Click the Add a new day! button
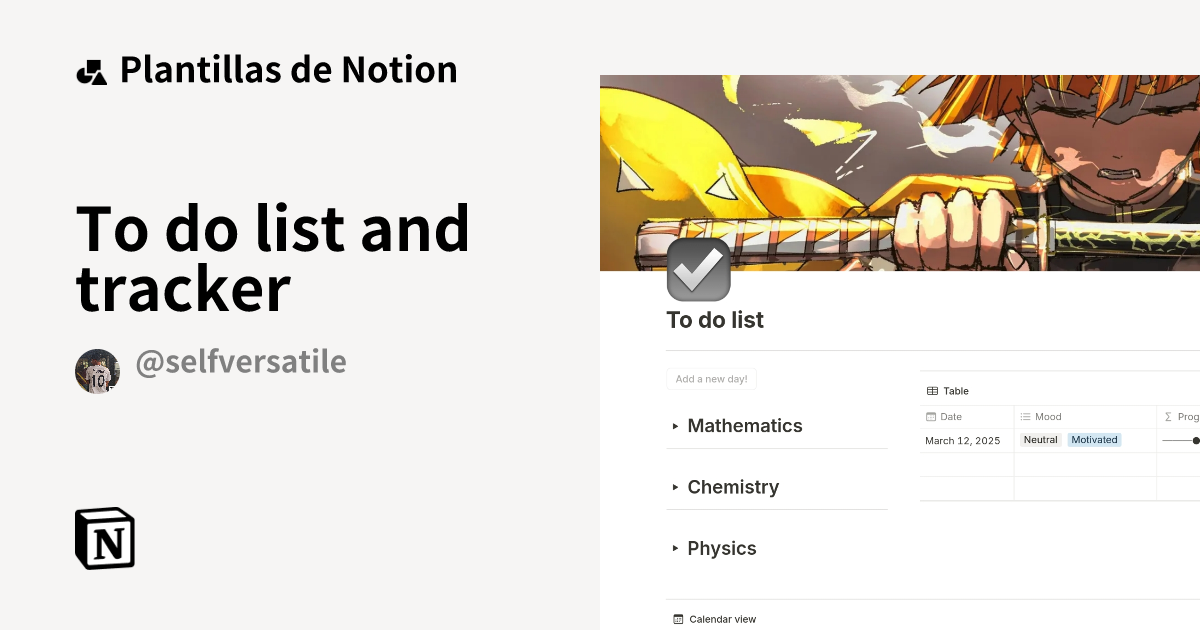The height and width of the screenshot is (630, 1200). click(x=711, y=378)
